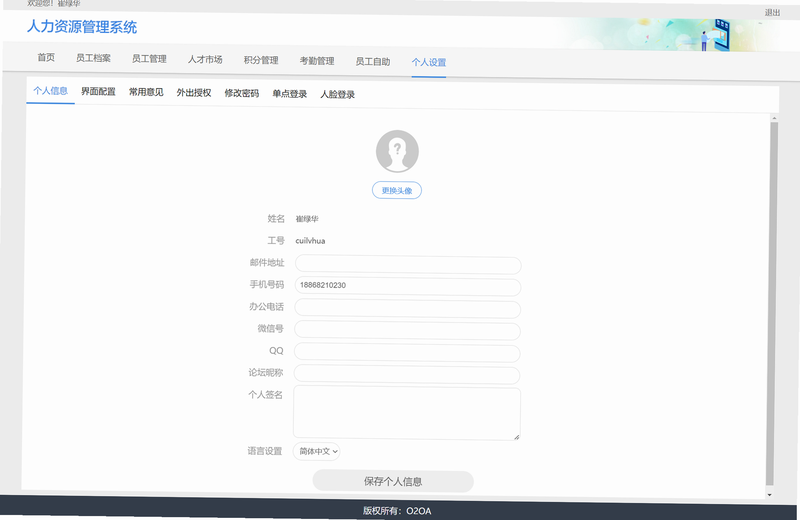Open the 修改密码 tab
Screen dimensions: 800x520
coord(242,93)
